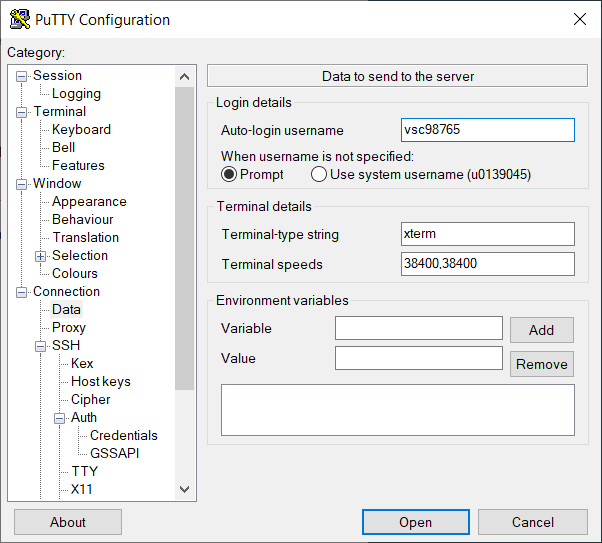Screen dimensions: 602x543
Task: Collapse the Window tree node
Action: tap(22, 184)
